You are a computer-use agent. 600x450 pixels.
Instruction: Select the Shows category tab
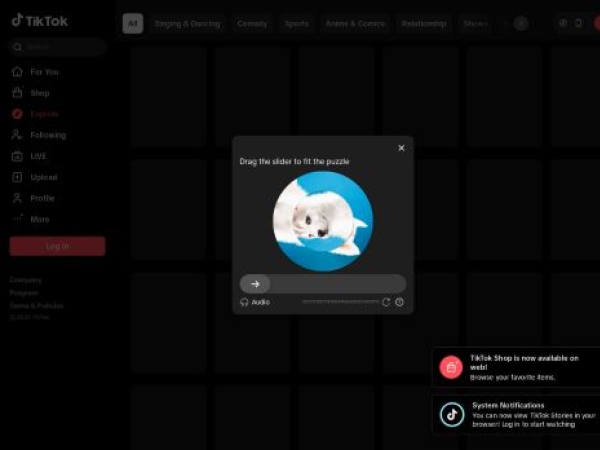[x=476, y=23]
